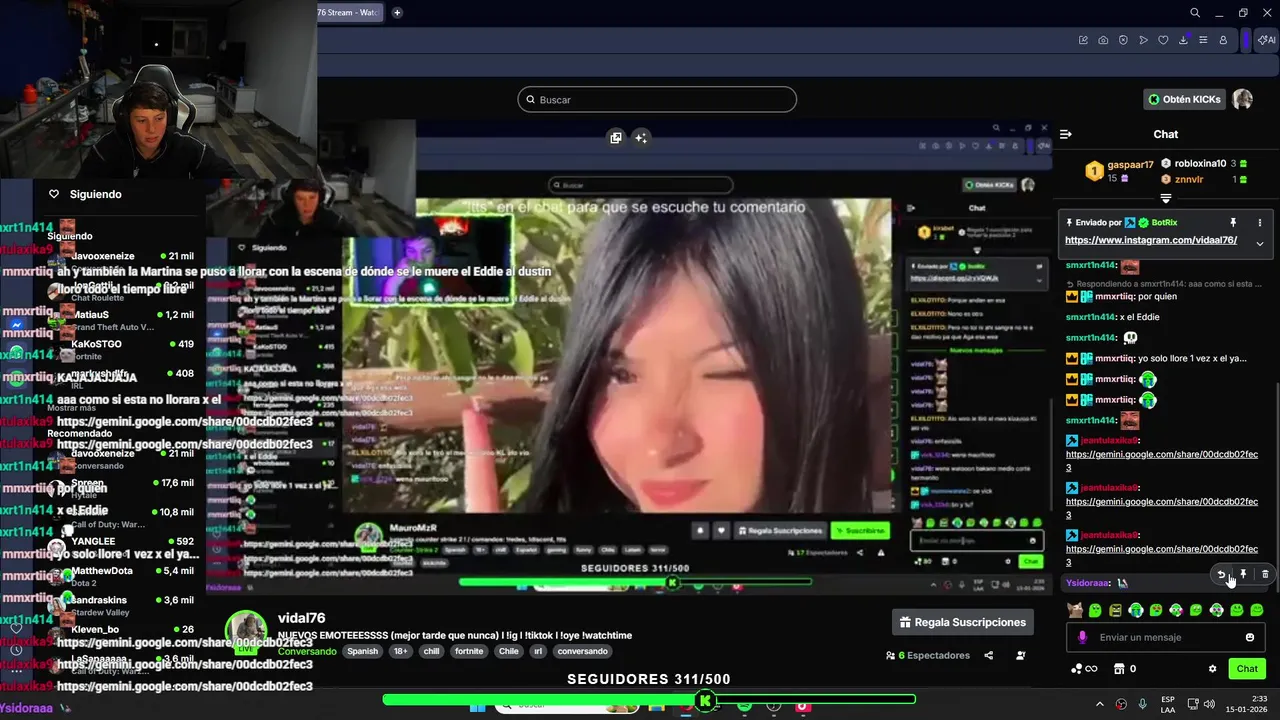This screenshot has height=720, width=1280.
Task: Select the Chile tag
Action: point(510,651)
